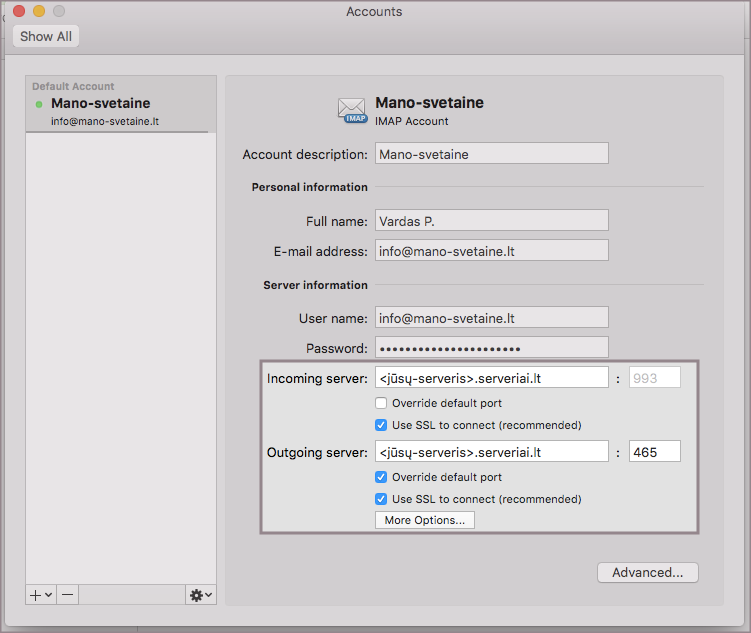Open the plus add-account dropdown
The image size is (751, 633).
(x=41, y=594)
